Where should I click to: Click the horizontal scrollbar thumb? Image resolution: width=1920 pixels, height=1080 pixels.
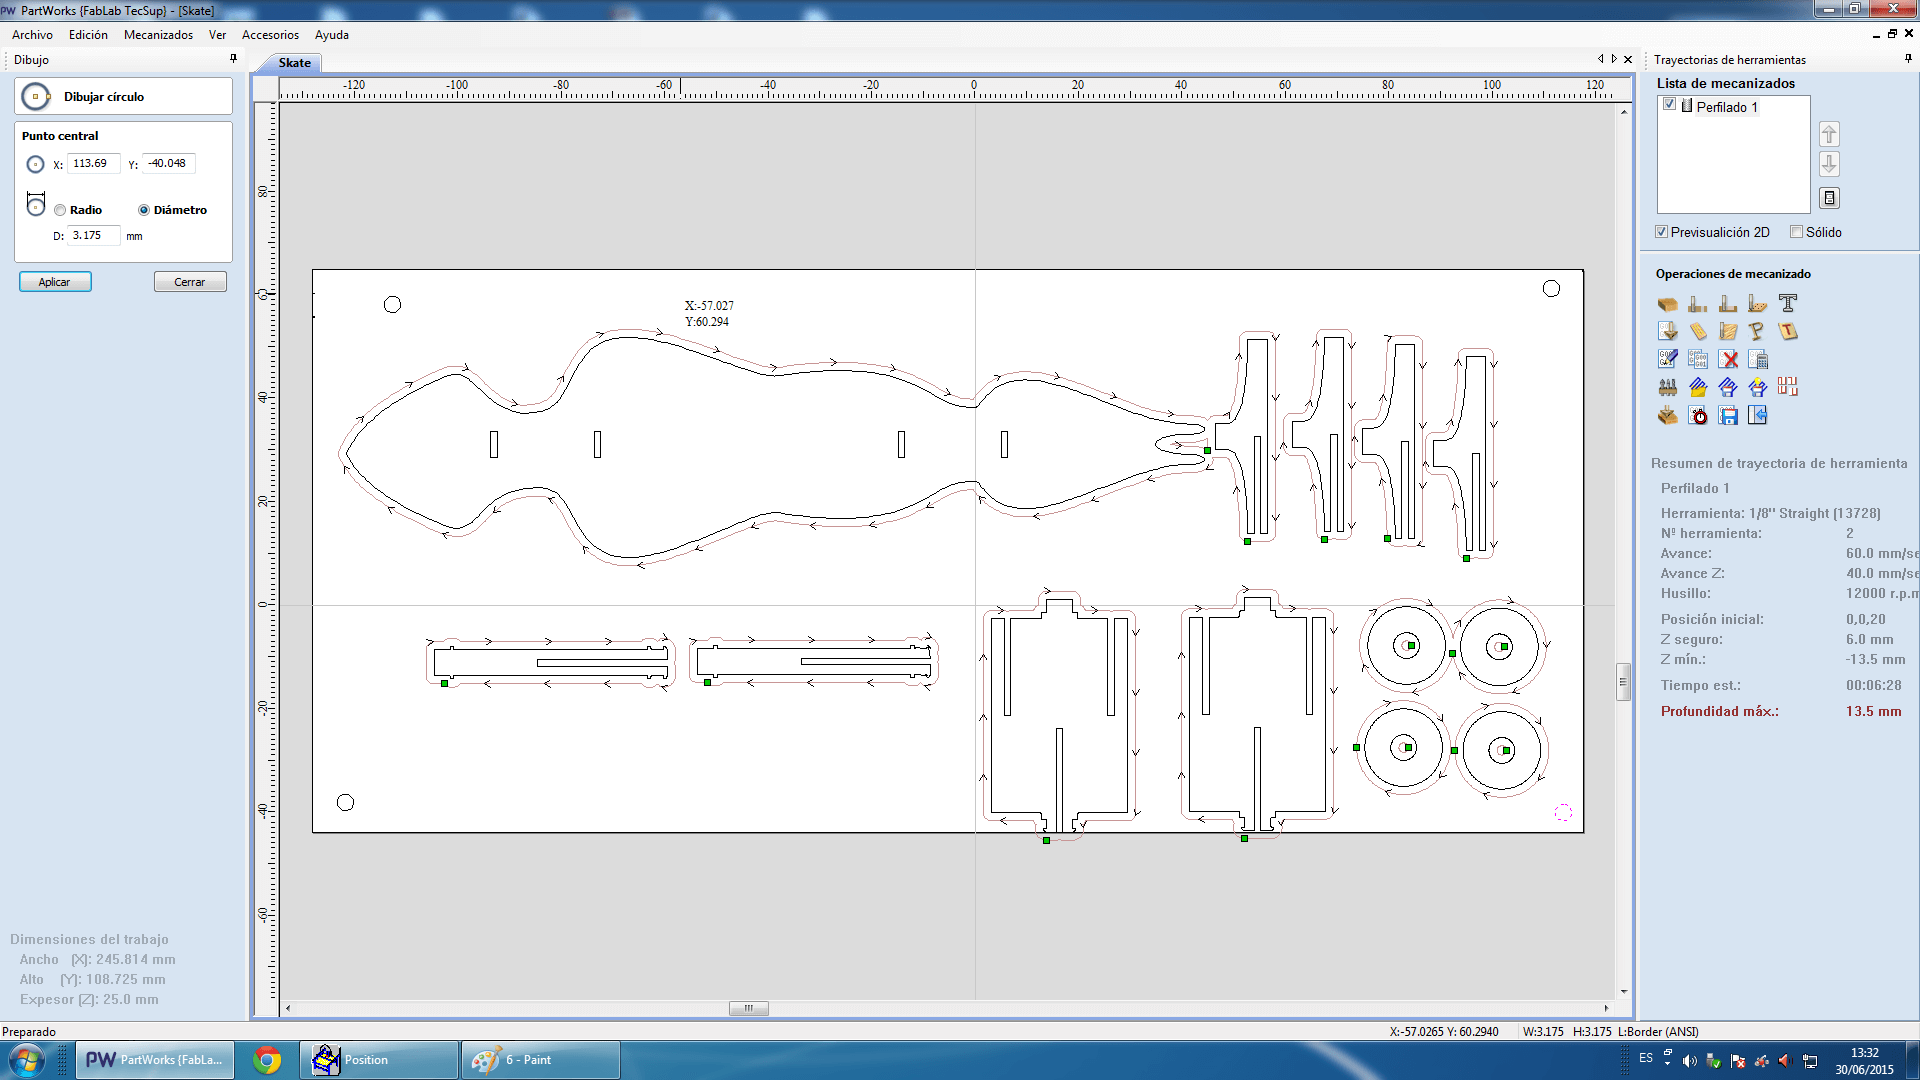pyautogui.click(x=749, y=1008)
